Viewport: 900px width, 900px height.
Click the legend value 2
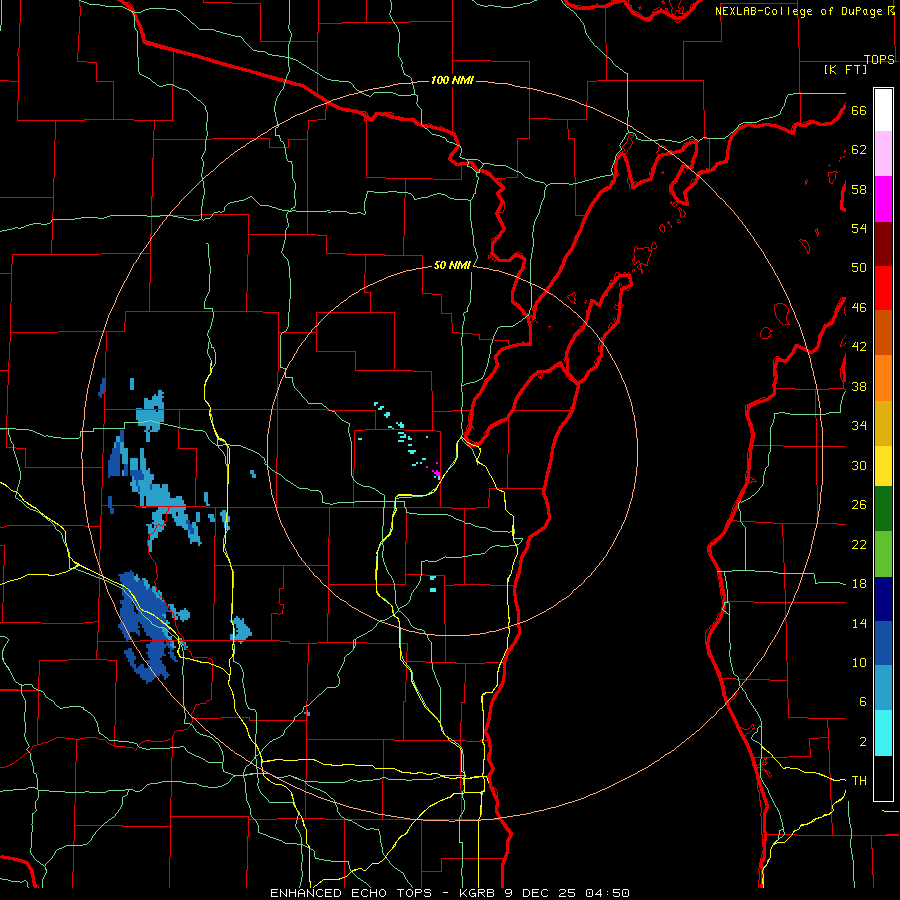click(862, 741)
